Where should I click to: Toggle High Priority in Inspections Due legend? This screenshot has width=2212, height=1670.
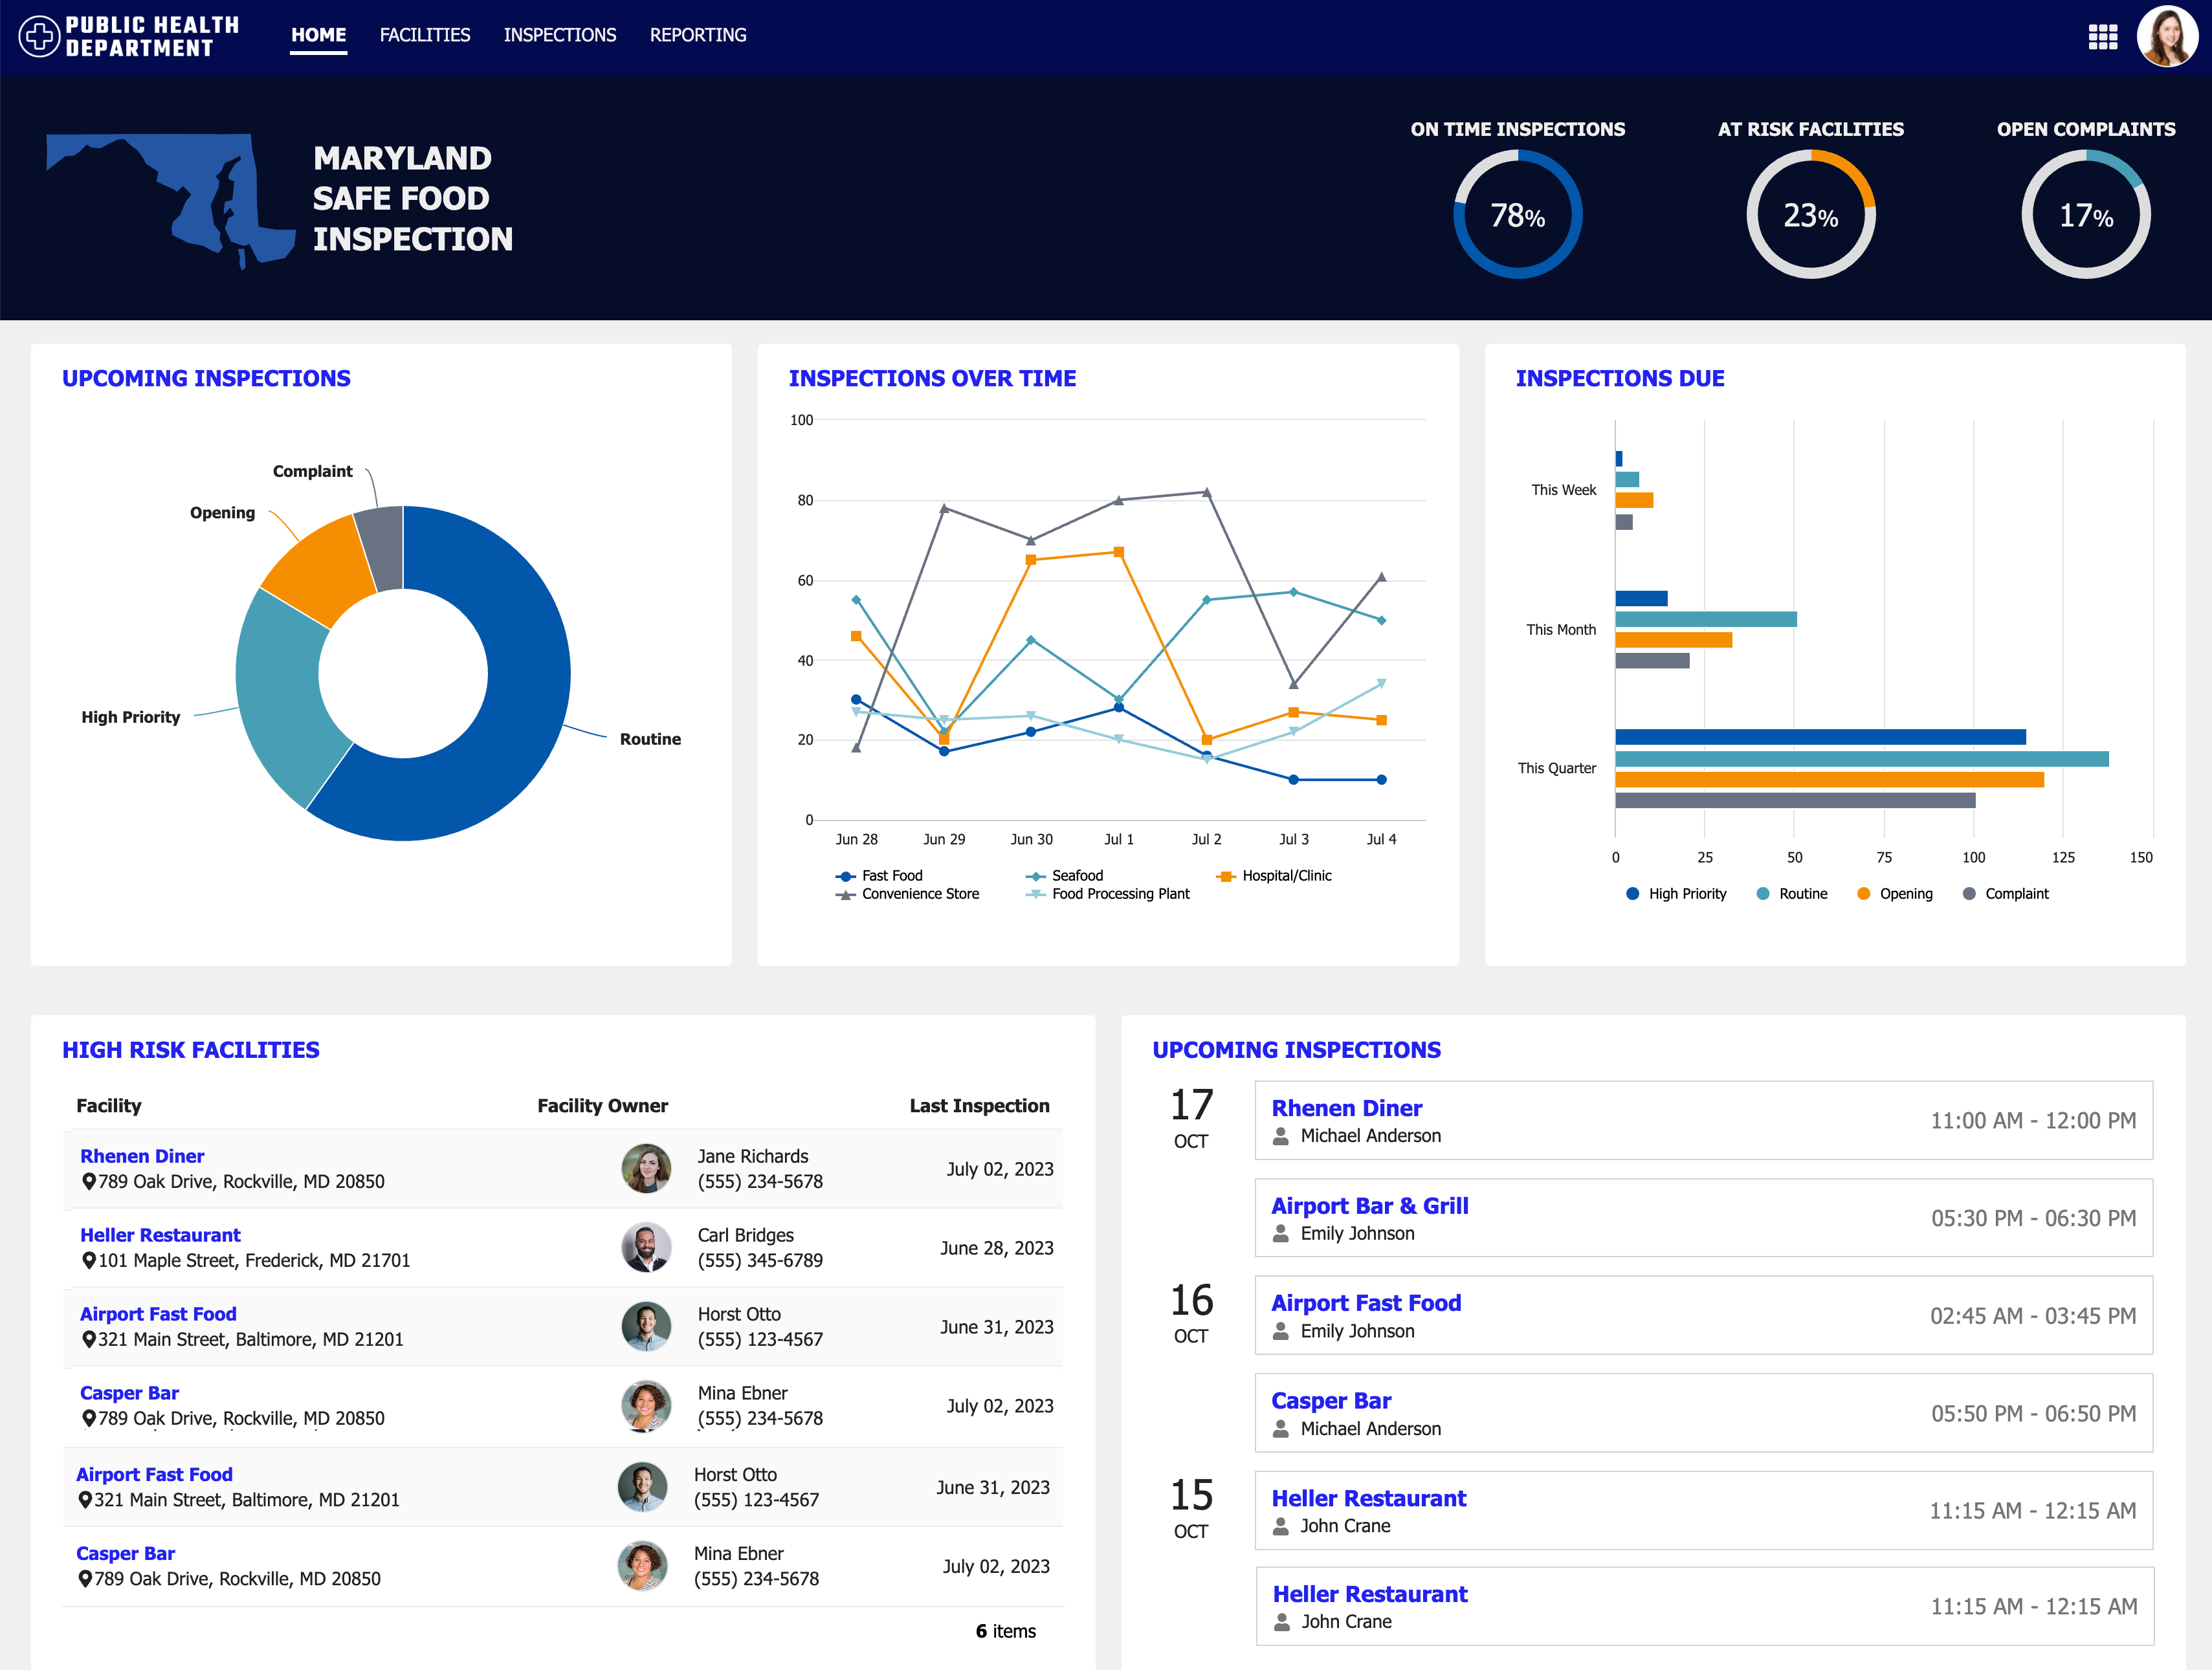point(1676,894)
